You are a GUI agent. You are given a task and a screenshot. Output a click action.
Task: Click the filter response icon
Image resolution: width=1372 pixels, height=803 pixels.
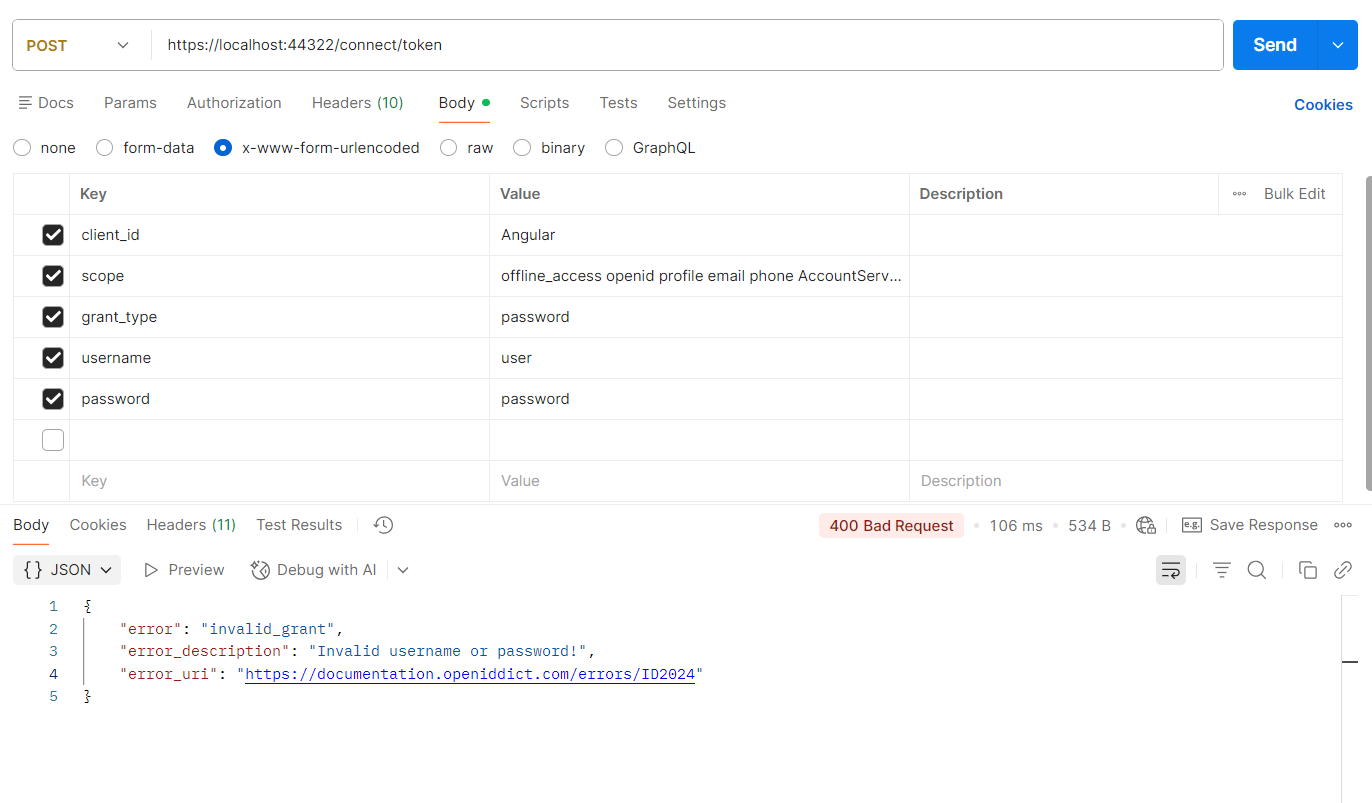coord(1221,570)
